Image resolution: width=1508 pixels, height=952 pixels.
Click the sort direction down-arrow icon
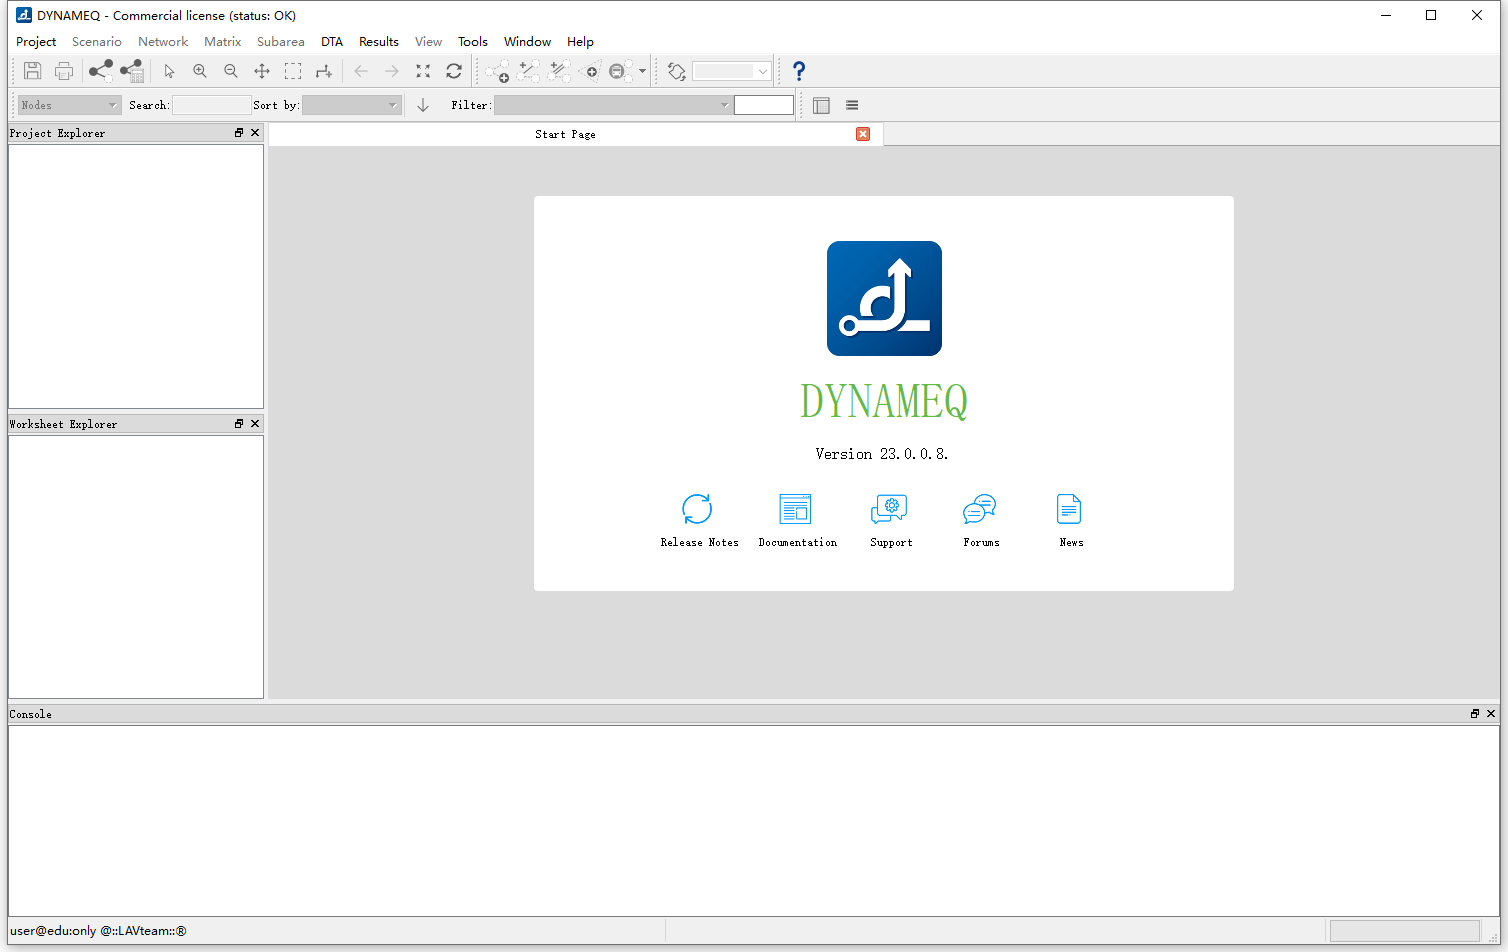[x=423, y=105]
